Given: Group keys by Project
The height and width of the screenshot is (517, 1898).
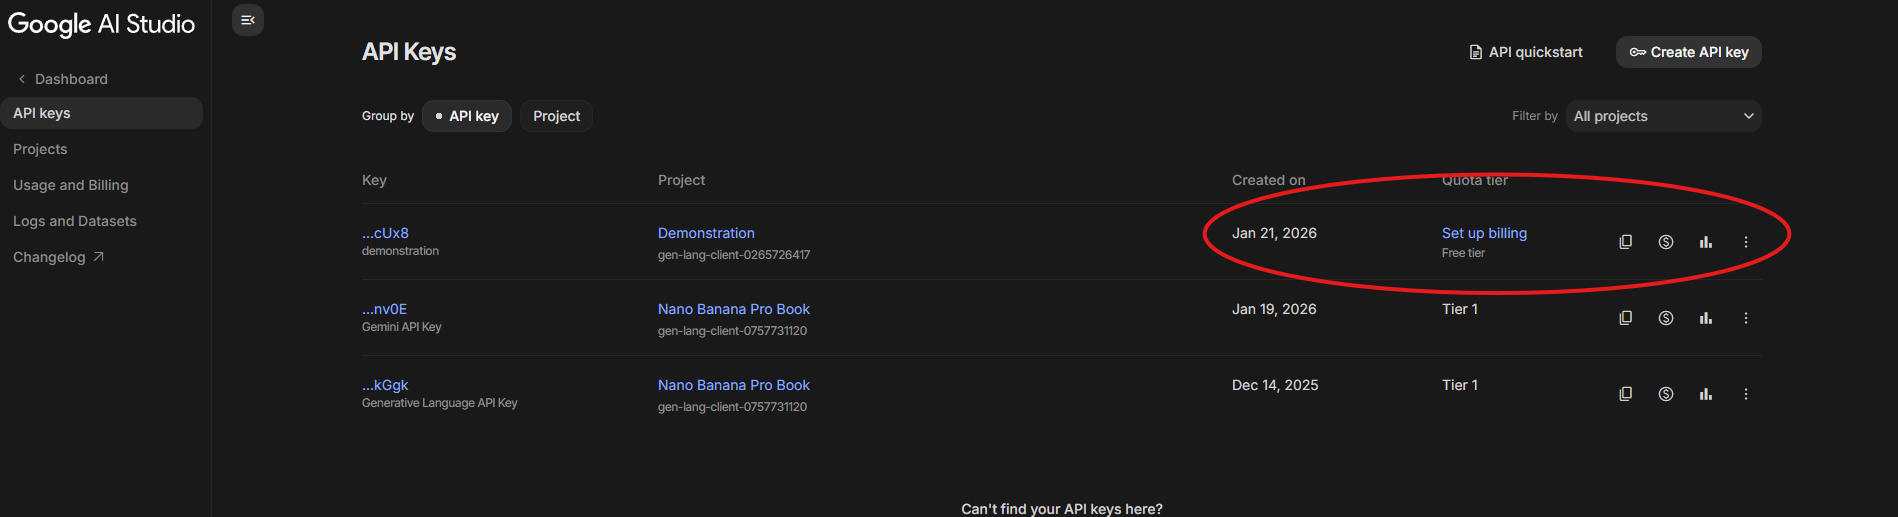Looking at the screenshot, I should 556,116.
